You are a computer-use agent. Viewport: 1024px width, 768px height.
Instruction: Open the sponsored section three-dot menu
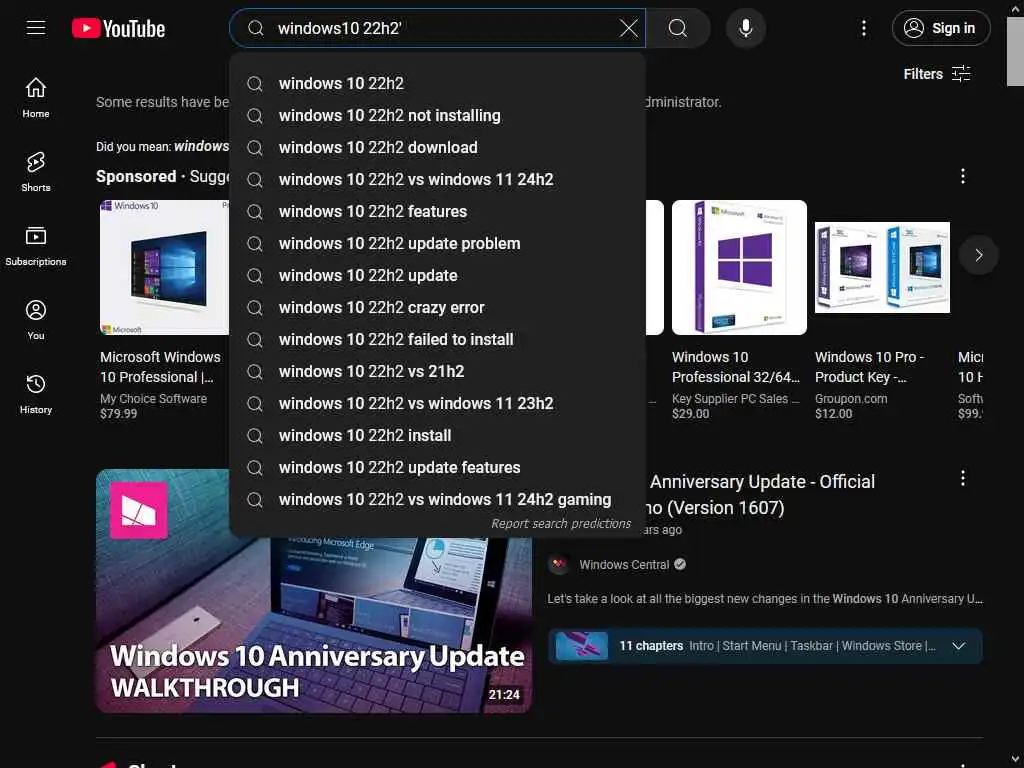click(x=962, y=176)
